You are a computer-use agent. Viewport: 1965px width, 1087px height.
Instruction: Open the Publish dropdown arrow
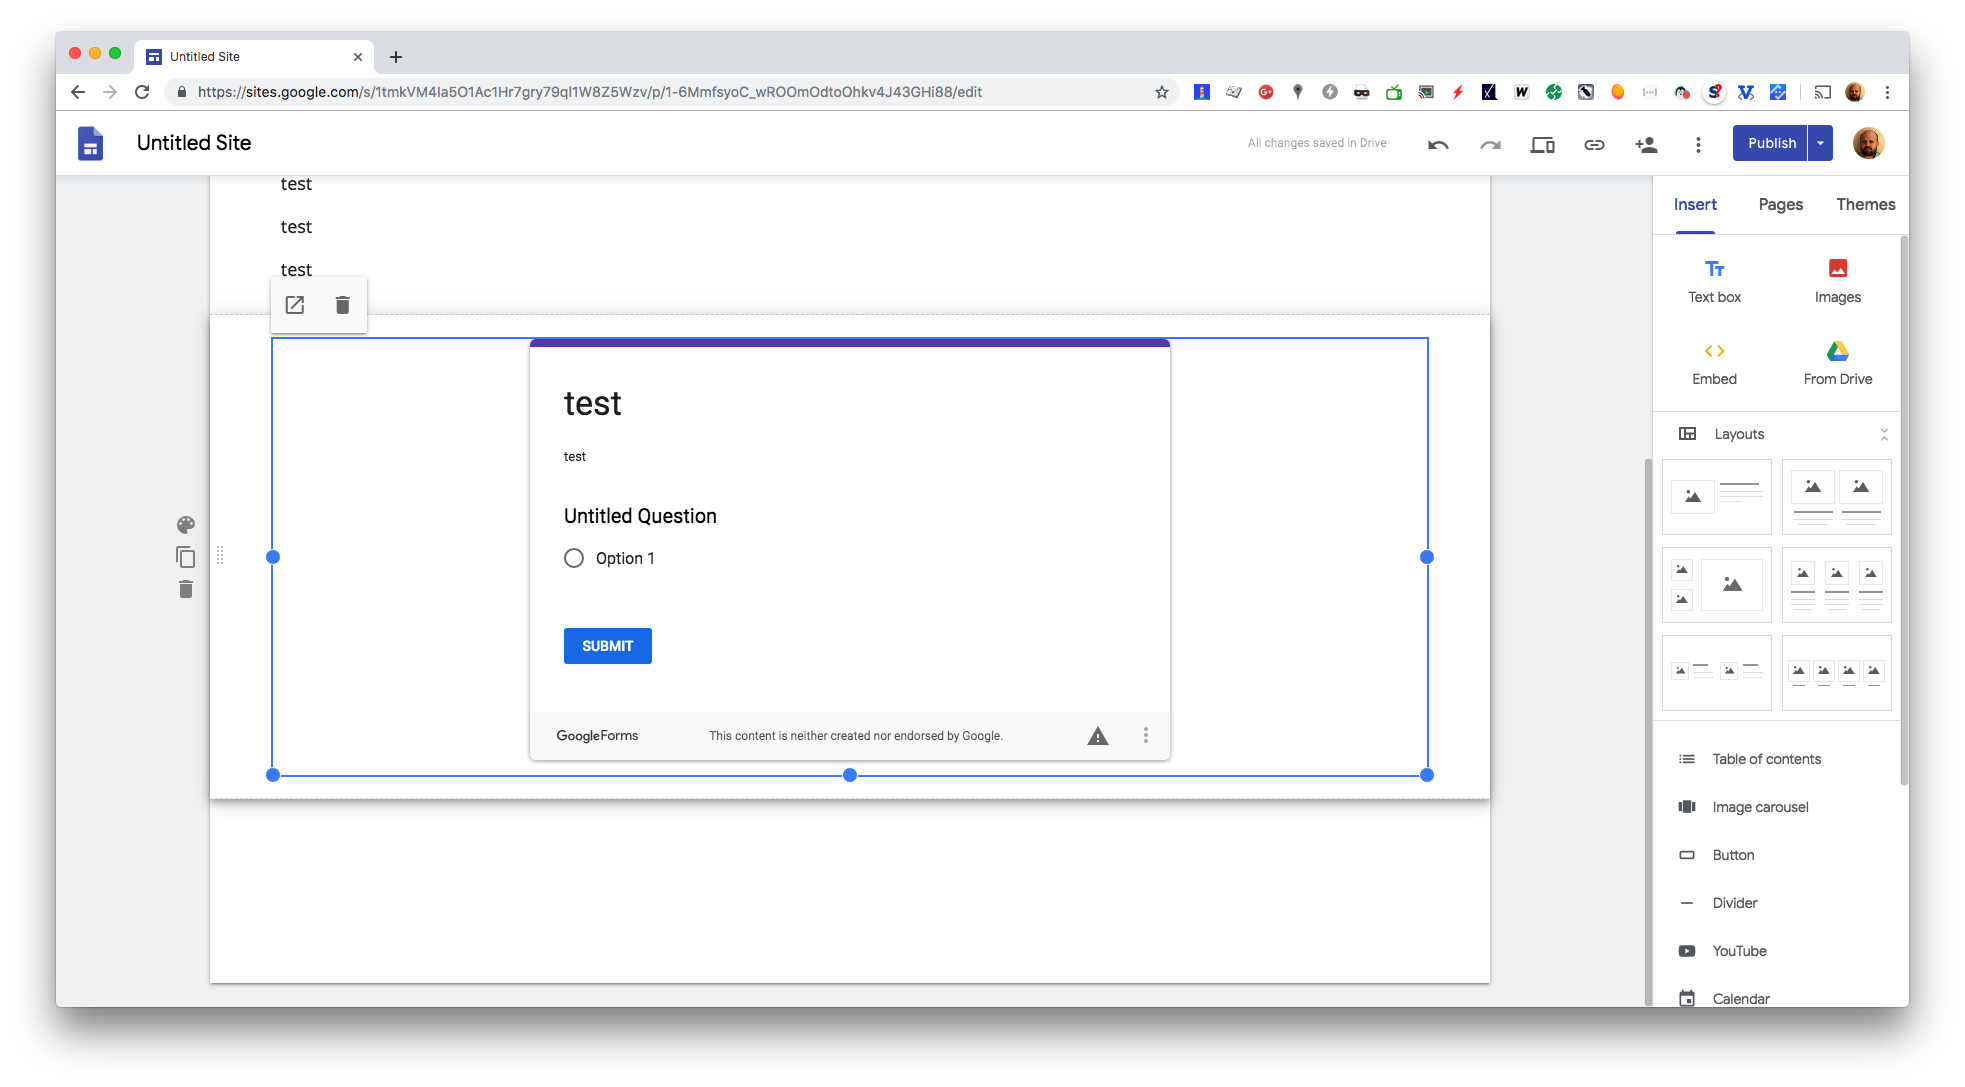click(1819, 143)
